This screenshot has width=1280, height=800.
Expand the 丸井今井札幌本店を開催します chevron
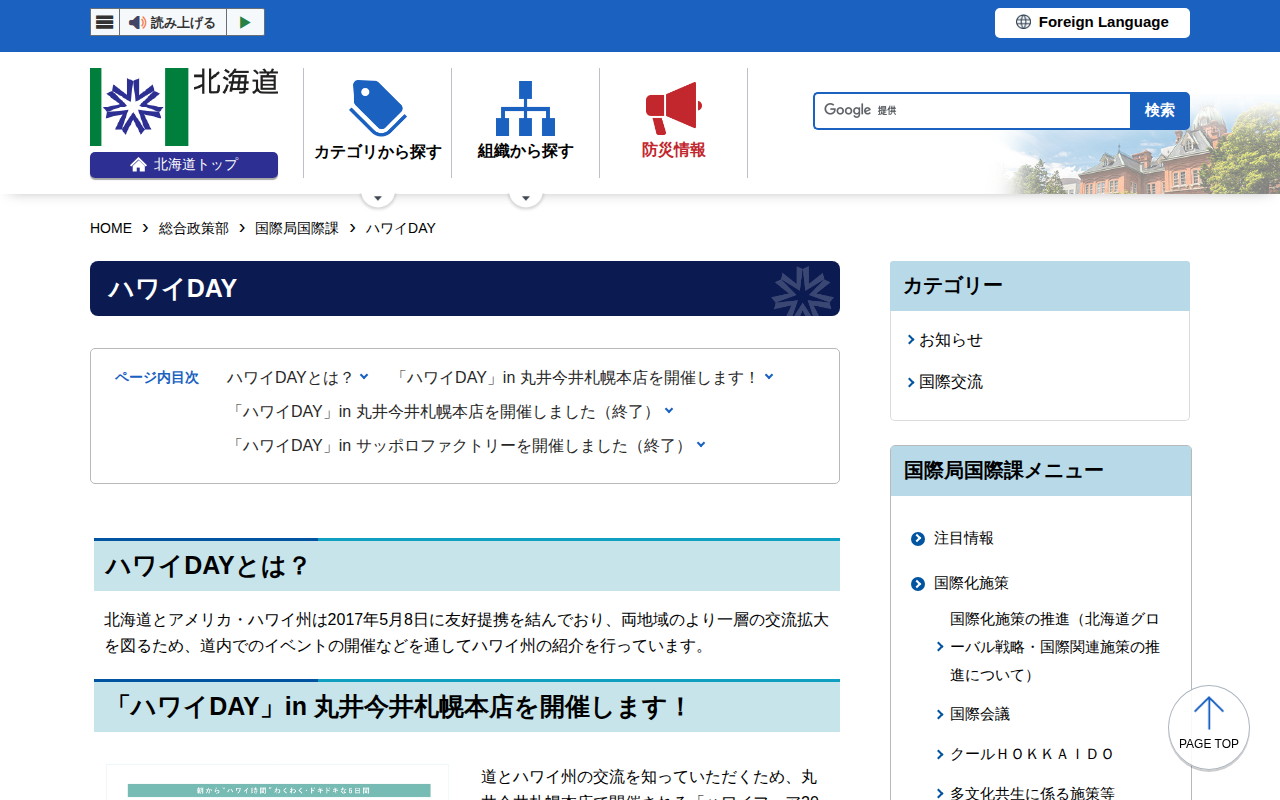768,376
